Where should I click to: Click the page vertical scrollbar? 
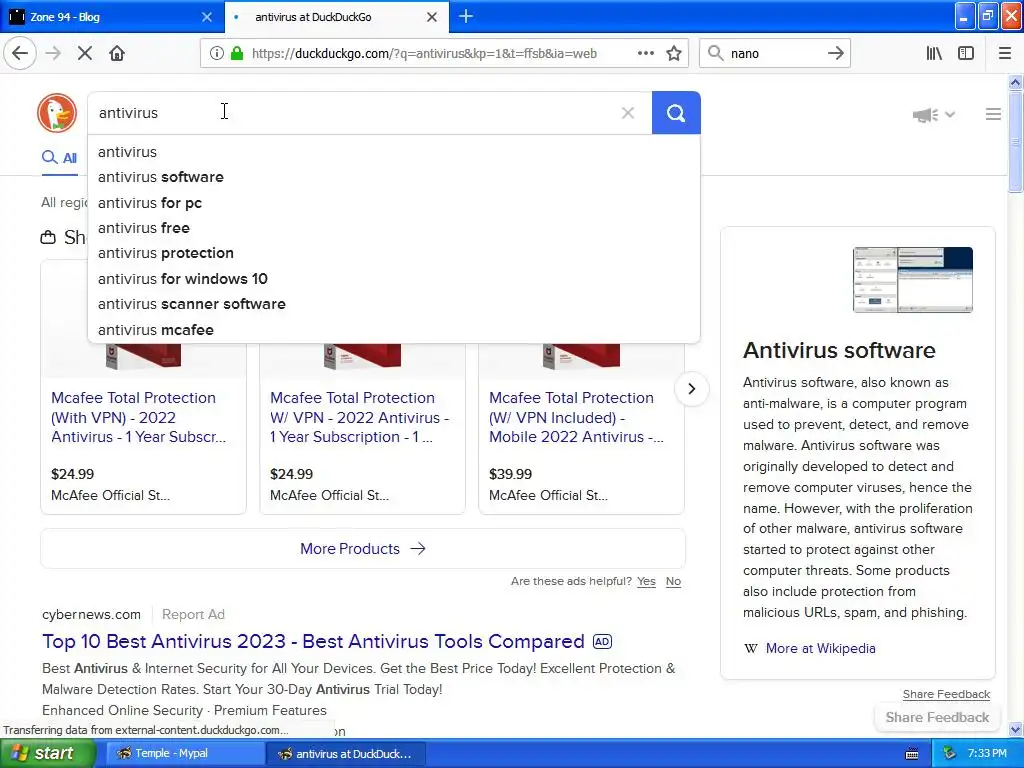coord(1016,142)
